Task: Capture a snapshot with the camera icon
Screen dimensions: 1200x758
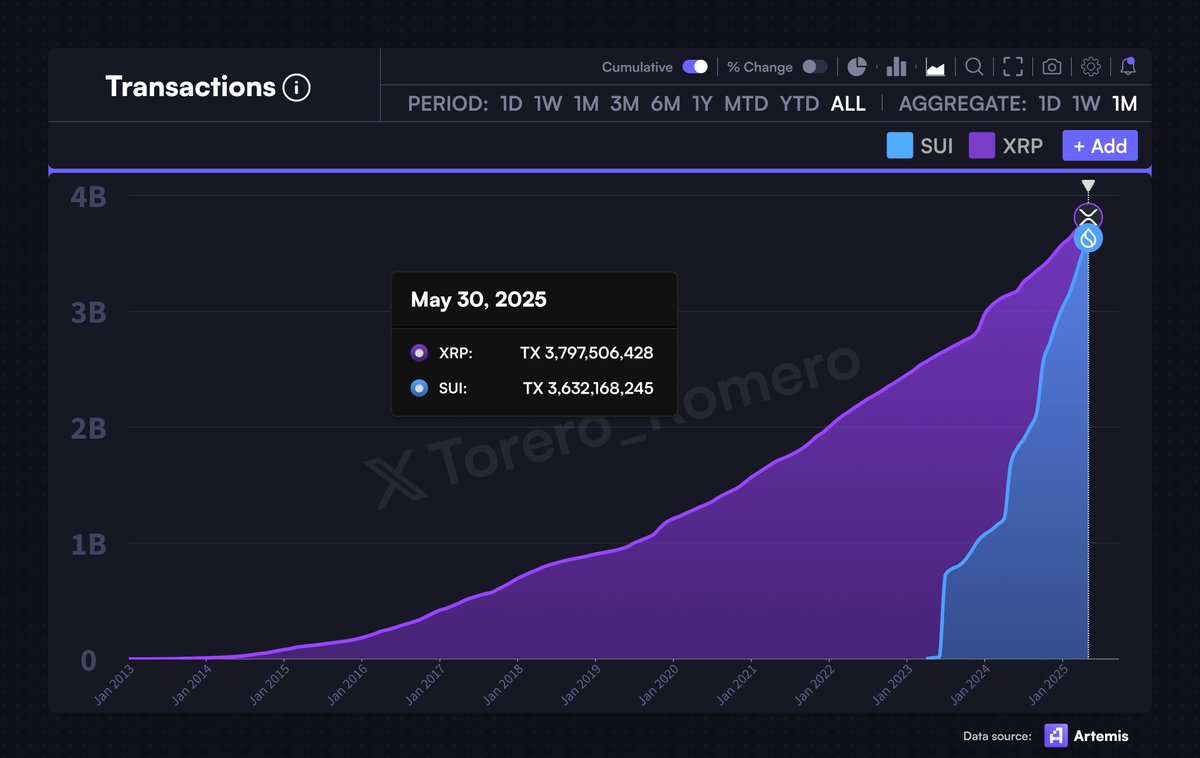Action: tap(1050, 66)
